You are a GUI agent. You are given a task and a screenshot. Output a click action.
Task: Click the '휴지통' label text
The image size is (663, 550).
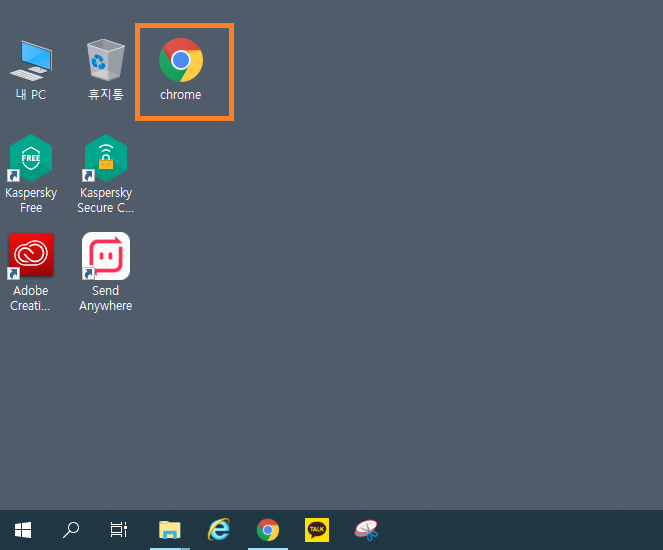click(106, 94)
